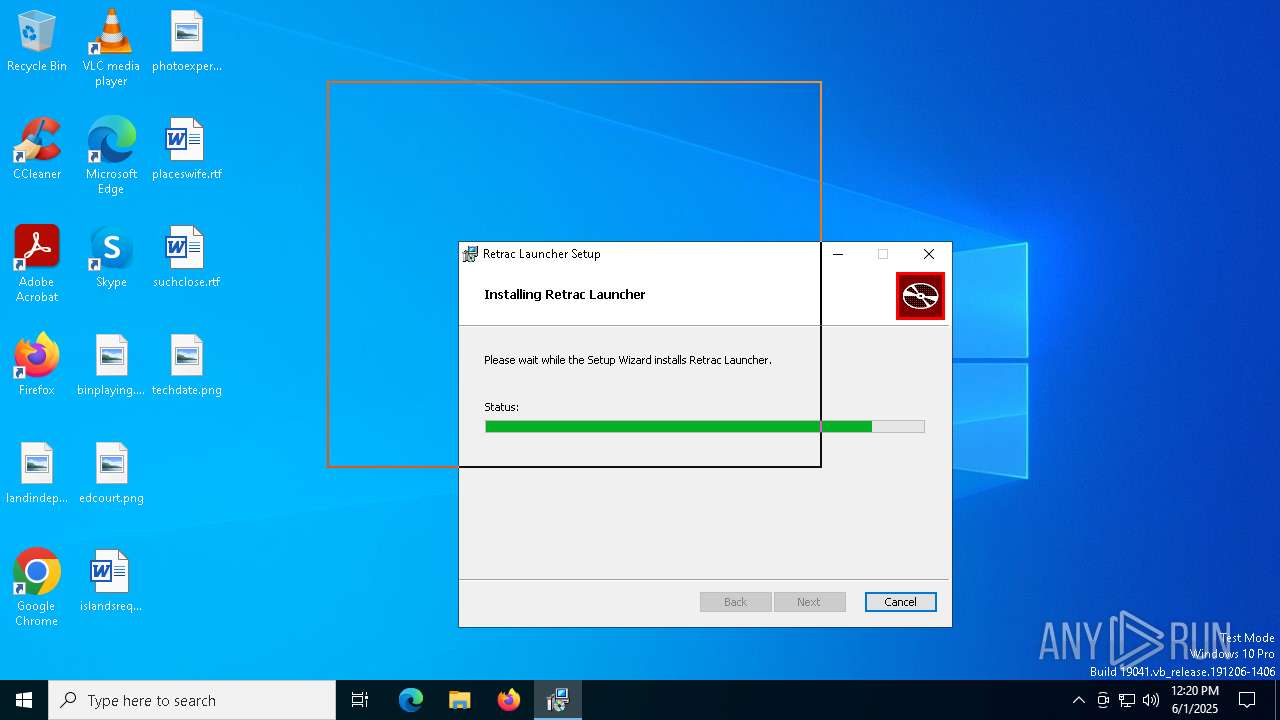Viewport: 1280px width, 720px height.
Task: Open File Explorer from the taskbar
Action: coord(460,700)
